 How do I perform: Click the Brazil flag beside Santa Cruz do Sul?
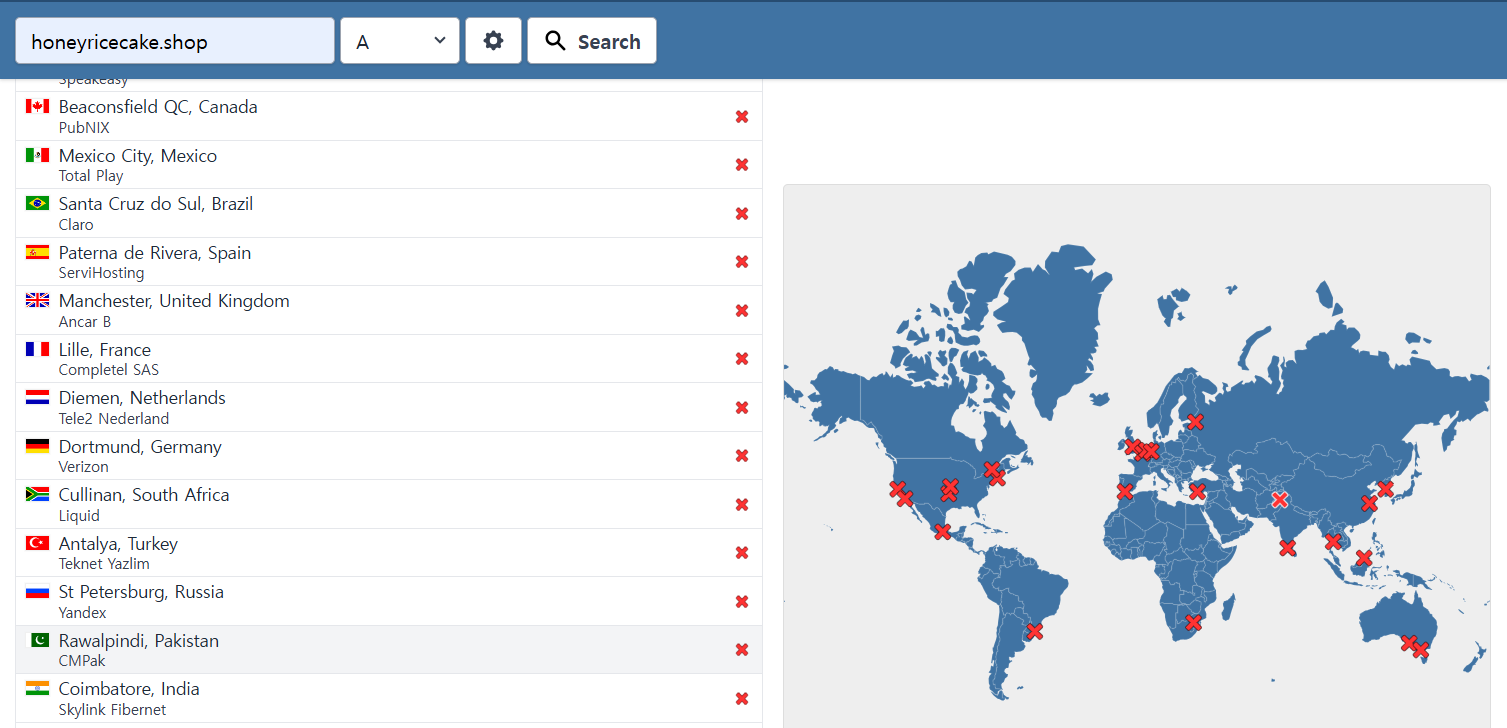(x=38, y=203)
